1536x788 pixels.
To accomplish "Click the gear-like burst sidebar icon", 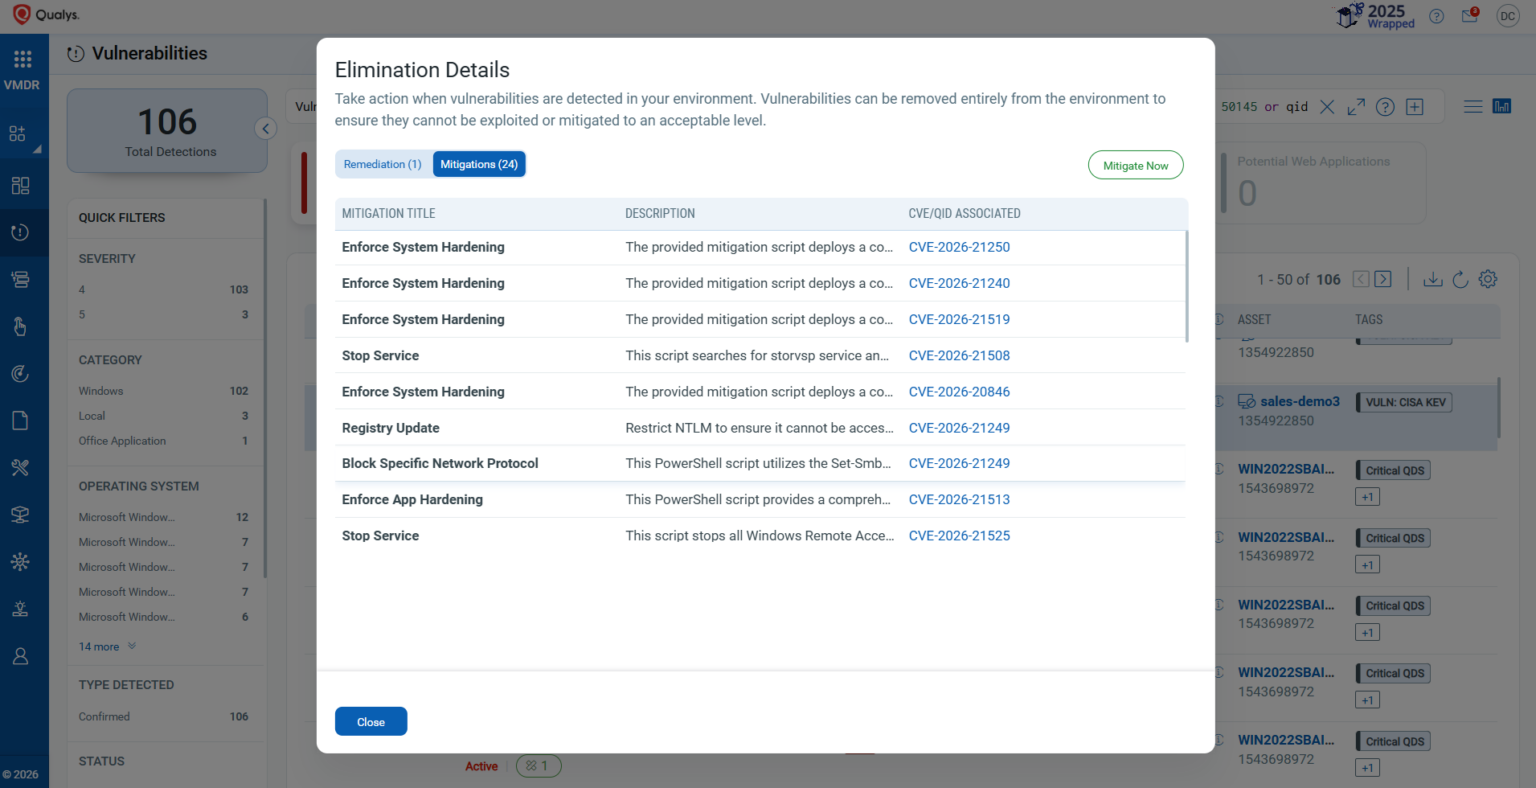I will tap(20, 561).
